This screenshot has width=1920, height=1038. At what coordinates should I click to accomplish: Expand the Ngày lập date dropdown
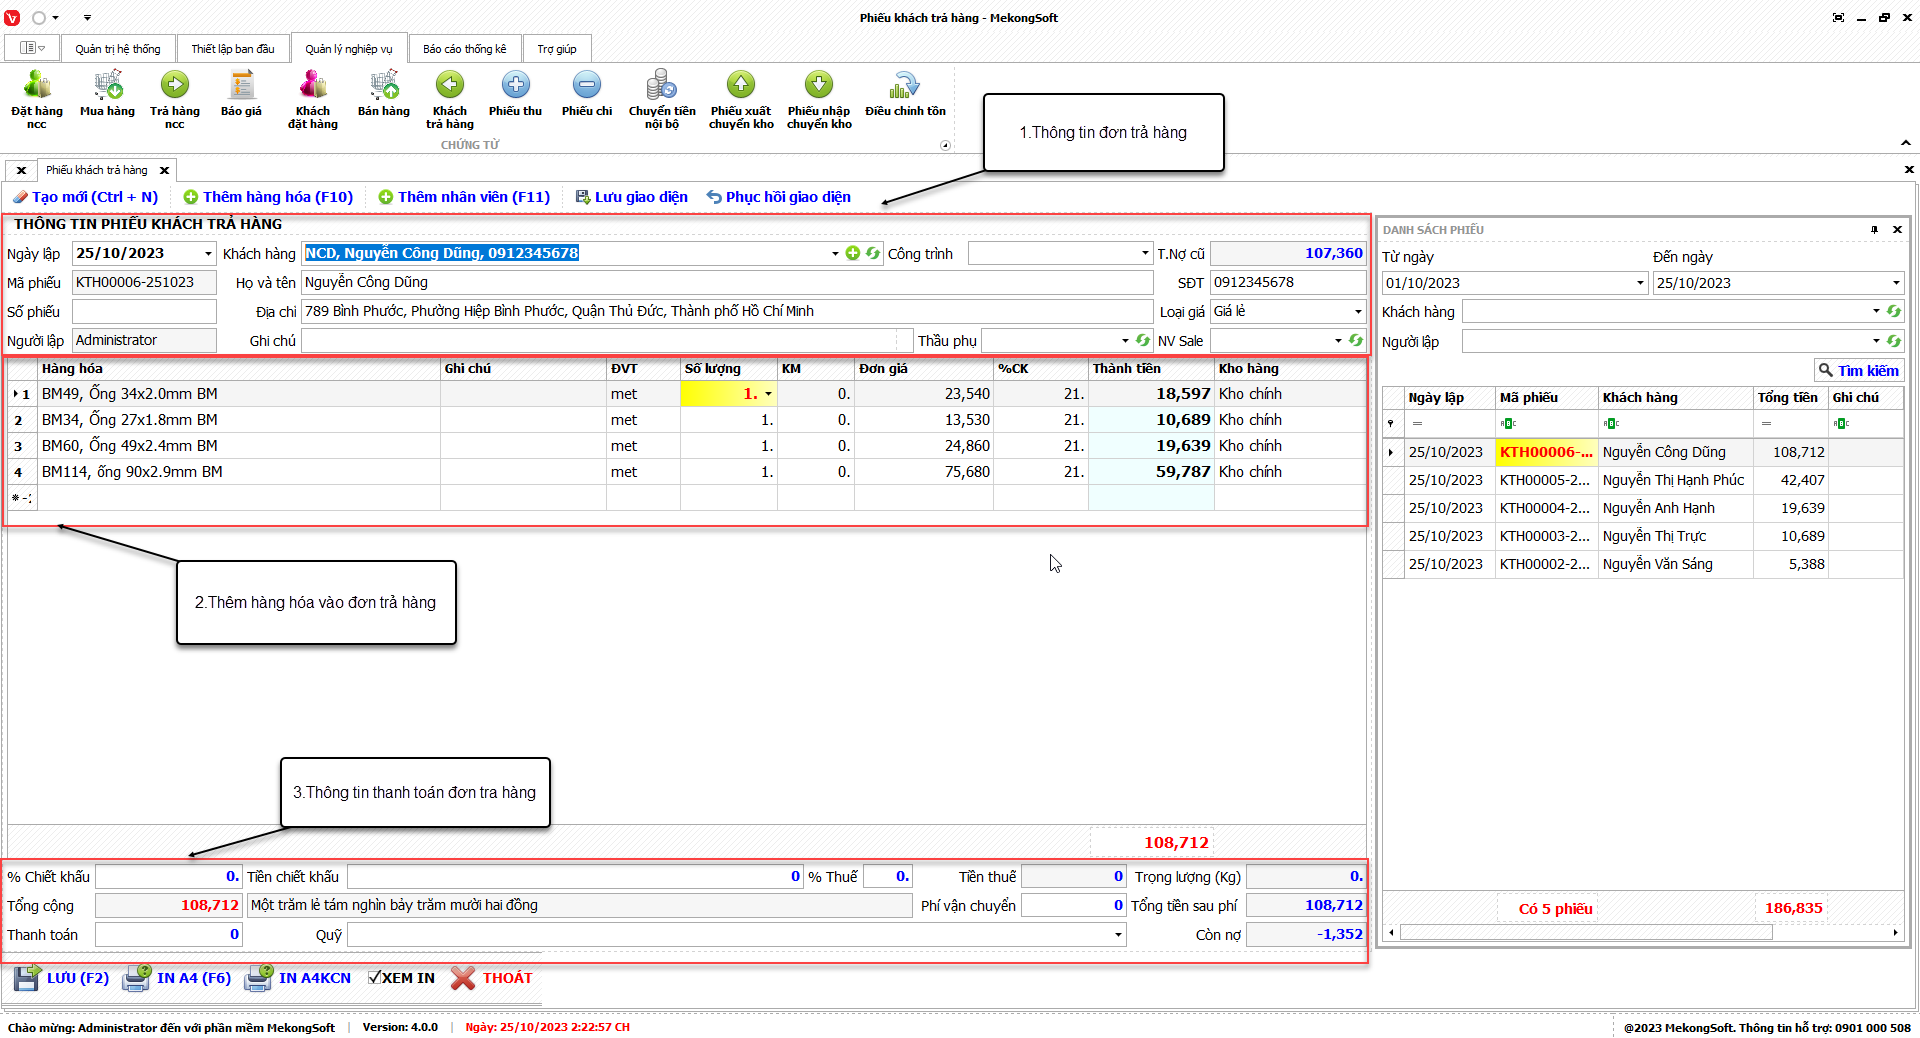pyautogui.click(x=208, y=254)
